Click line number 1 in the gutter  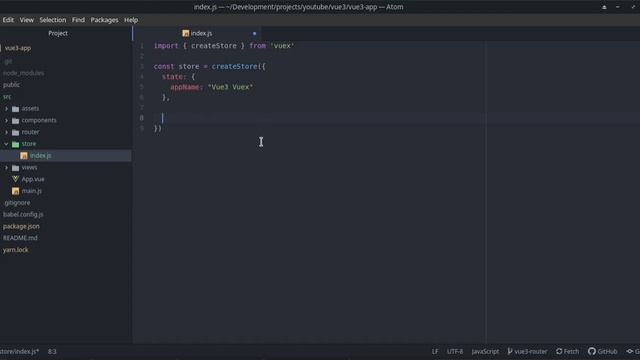142,46
